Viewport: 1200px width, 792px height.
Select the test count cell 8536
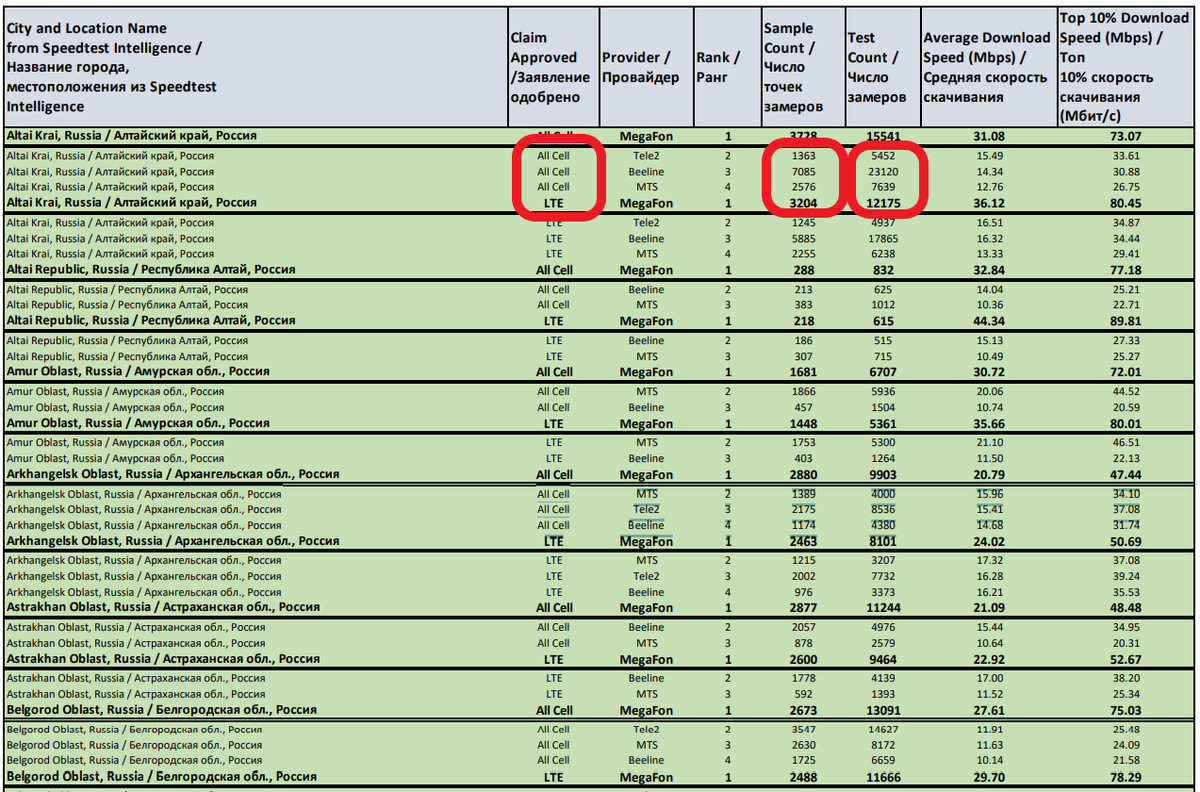(882, 510)
